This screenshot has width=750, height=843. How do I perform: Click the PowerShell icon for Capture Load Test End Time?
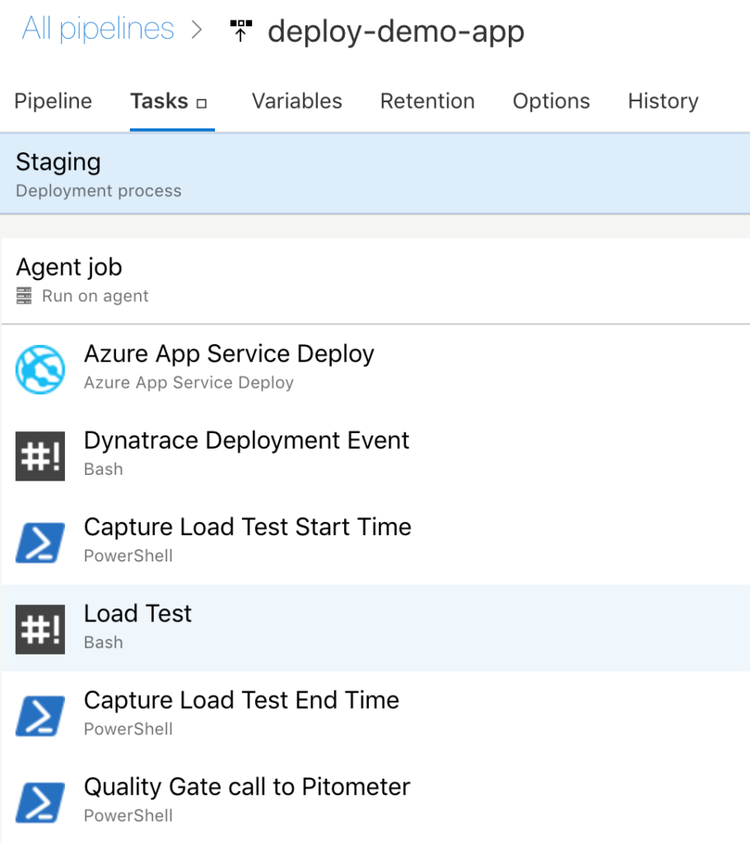pyautogui.click(x=41, y=714)
